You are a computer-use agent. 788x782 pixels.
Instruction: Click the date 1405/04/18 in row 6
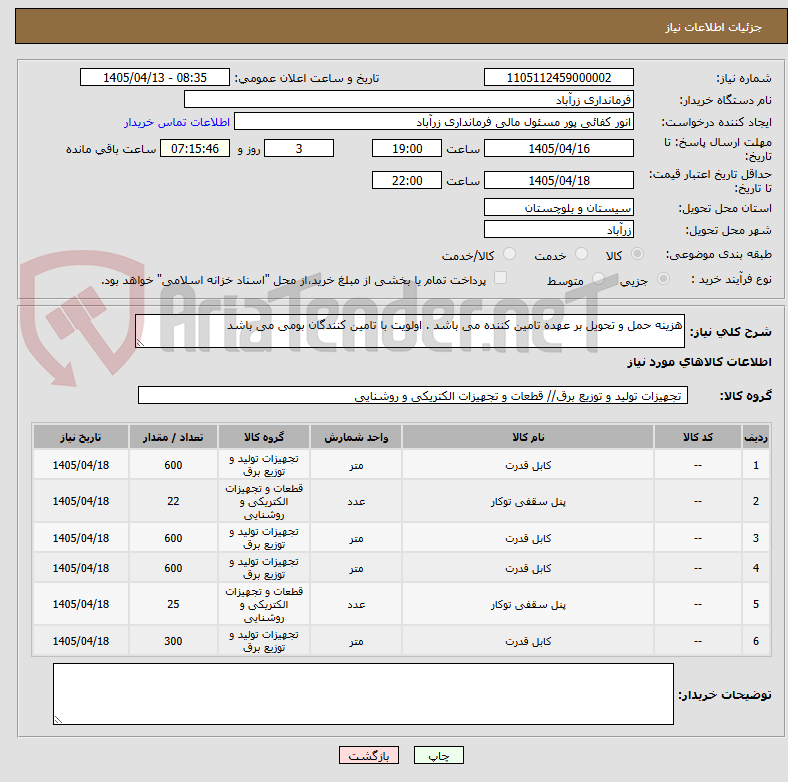[81, 641]
